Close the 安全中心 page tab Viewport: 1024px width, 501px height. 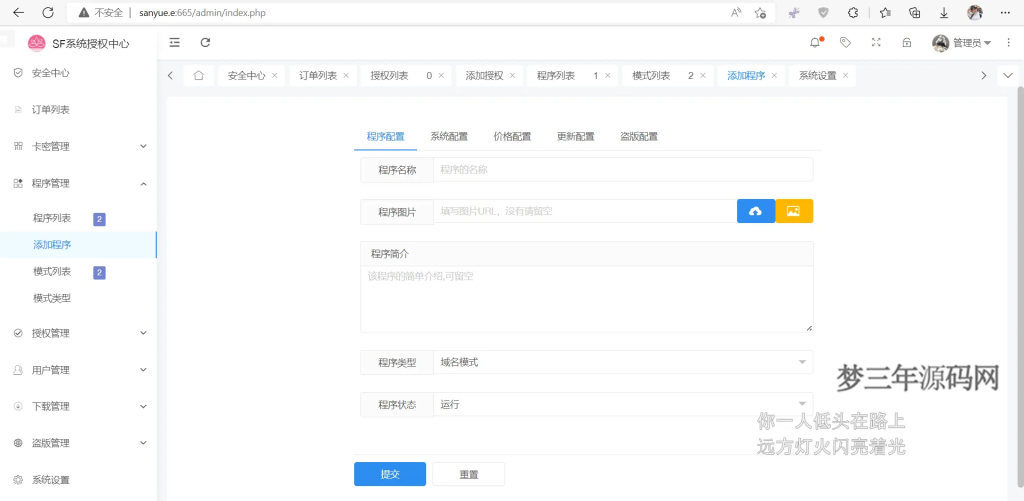tap(274, 76)
